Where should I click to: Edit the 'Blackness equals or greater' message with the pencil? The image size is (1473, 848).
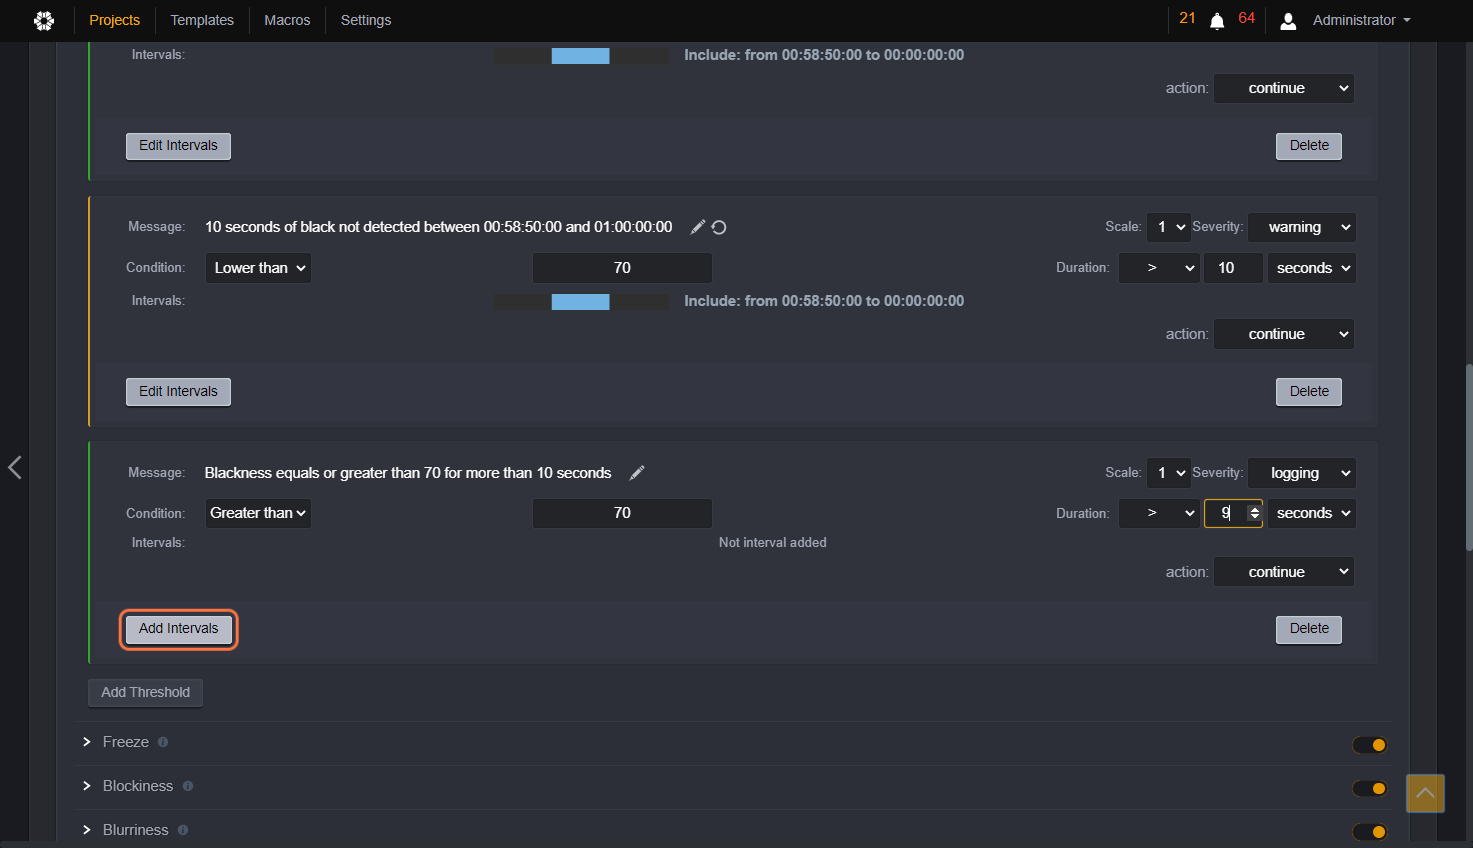pyautogui.click(x=637, y=473)
